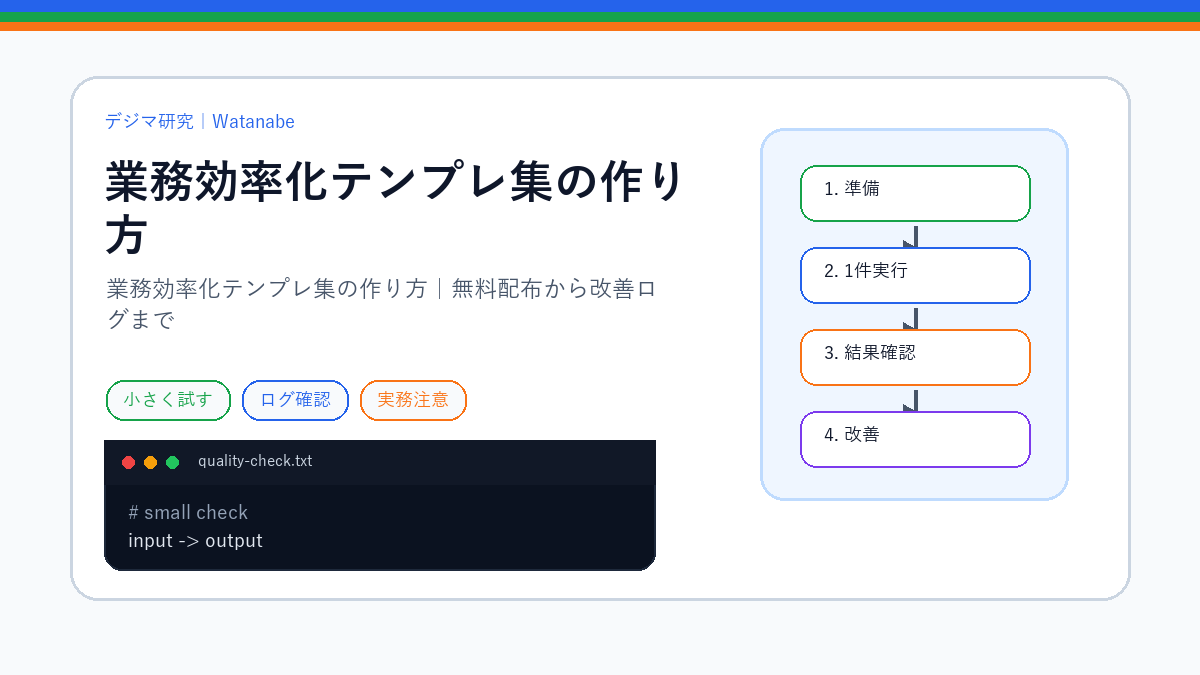Select step box 1. 準備
Viewport: 1200px width, 675px height.
[915, 193]
